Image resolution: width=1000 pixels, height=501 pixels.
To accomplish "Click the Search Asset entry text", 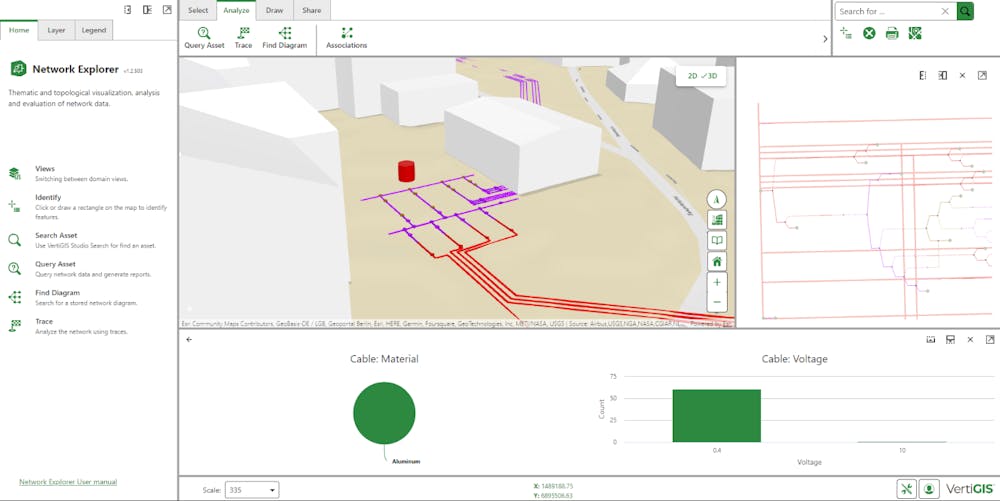I will [56, 235].
